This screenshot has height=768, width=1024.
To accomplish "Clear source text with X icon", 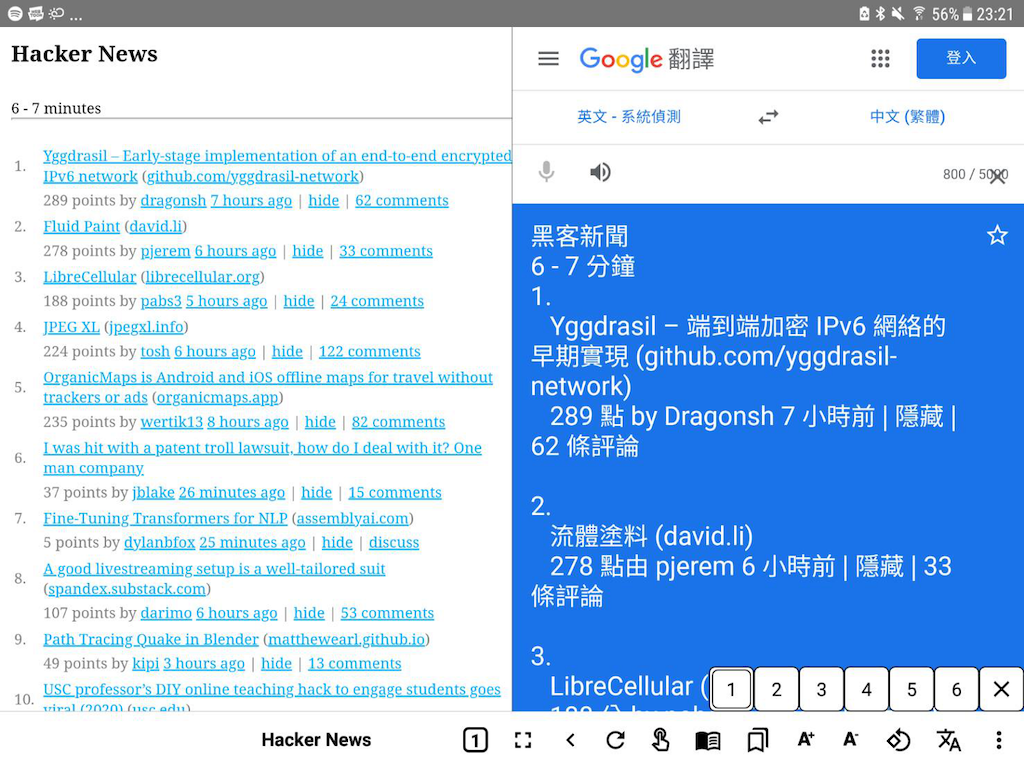I will click(x=997, y=176).
